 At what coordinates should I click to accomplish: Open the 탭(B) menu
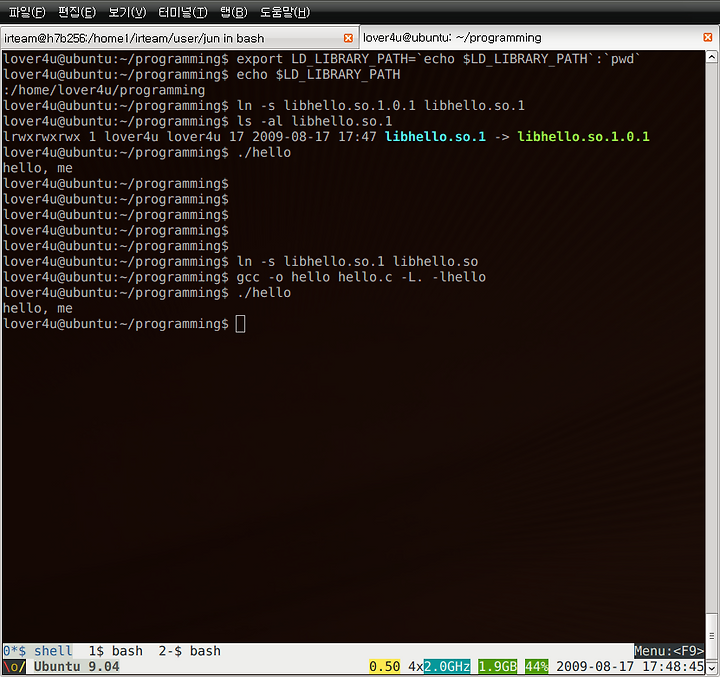234,12
